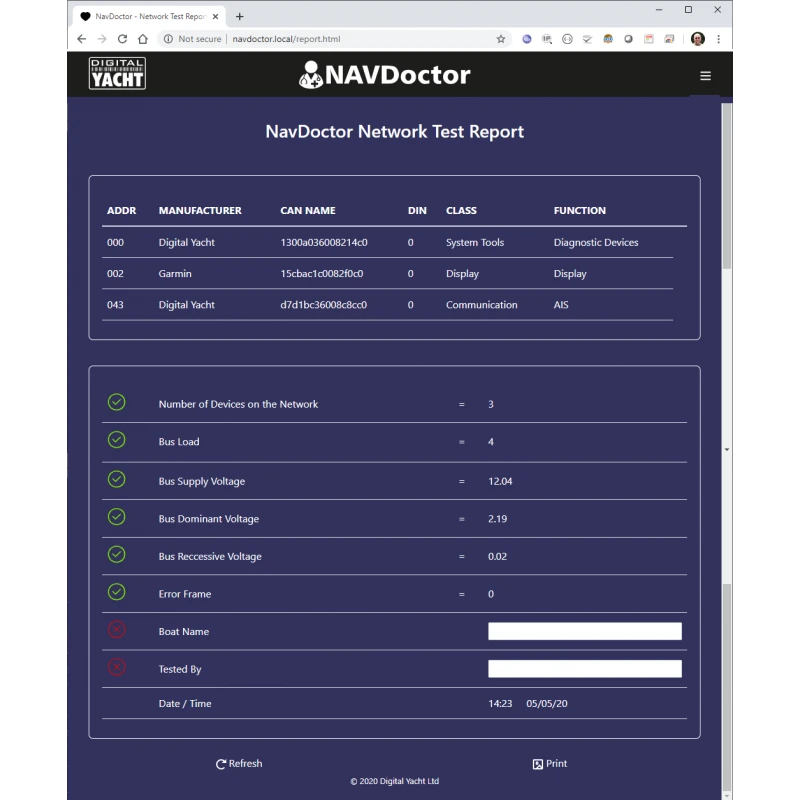800x800 pixels.
Task: Open the hamburger menu in the header
Action: coord(705,76)
